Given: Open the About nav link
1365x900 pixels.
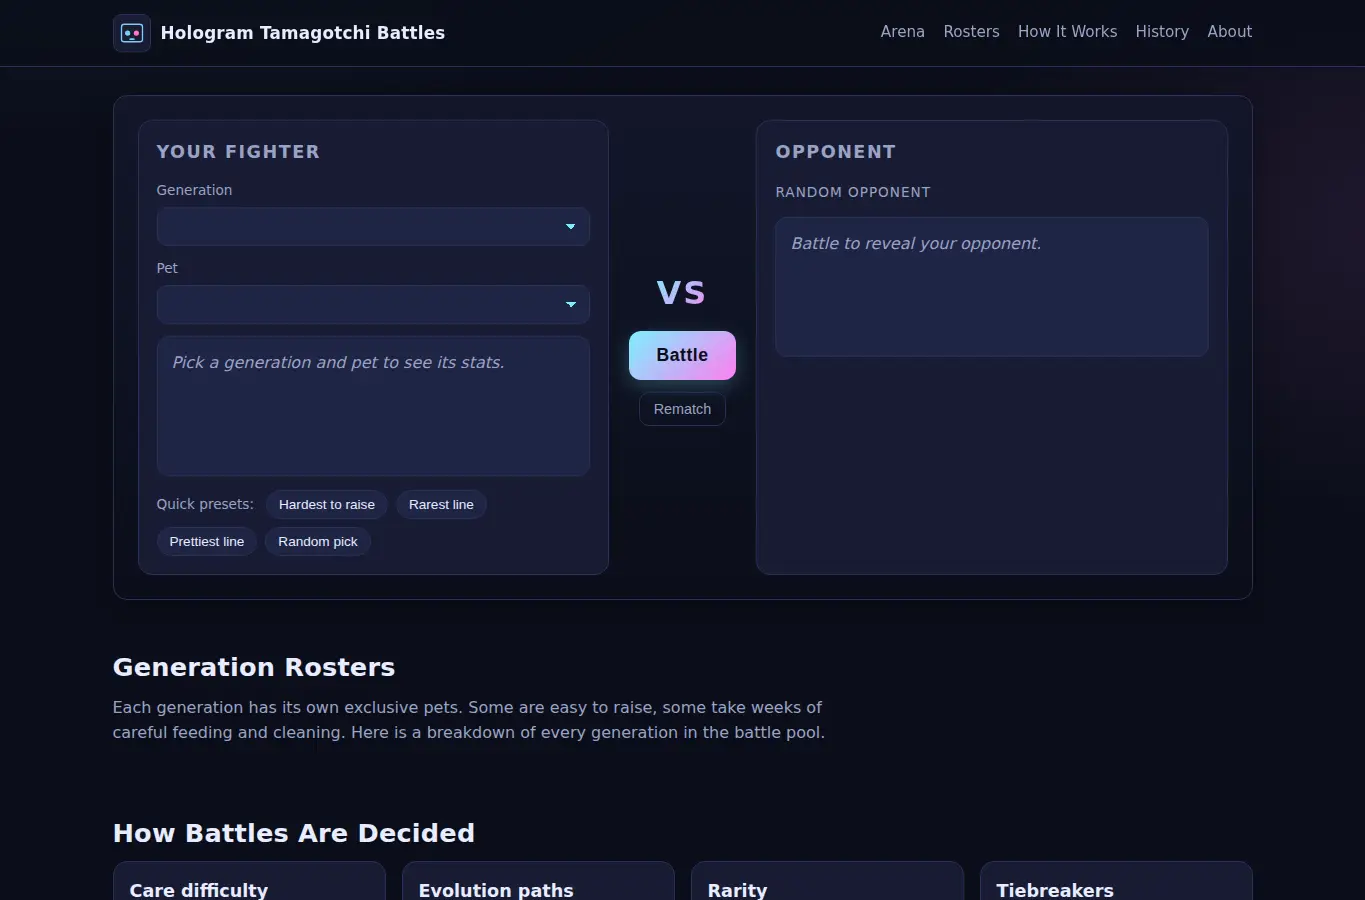Looking at the screenshot, I should [1229, 32].
